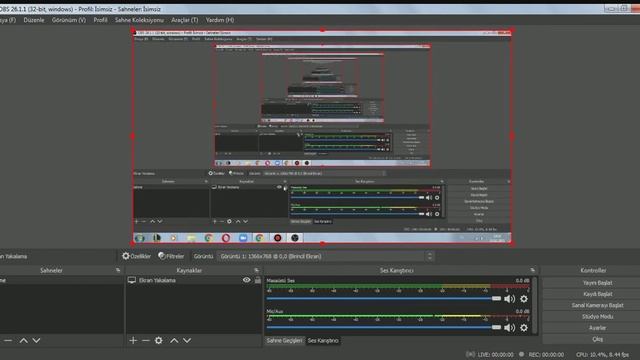The image size is (640, 360).
Task: Open the Profil menu
Action: click(100, 20)
